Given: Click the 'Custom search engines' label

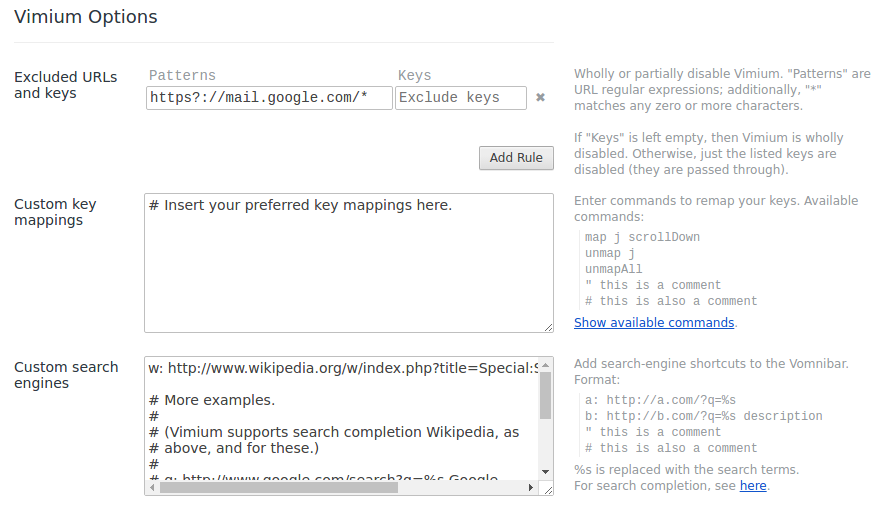Looking at the screenshot, I should (x=66, y=375).
